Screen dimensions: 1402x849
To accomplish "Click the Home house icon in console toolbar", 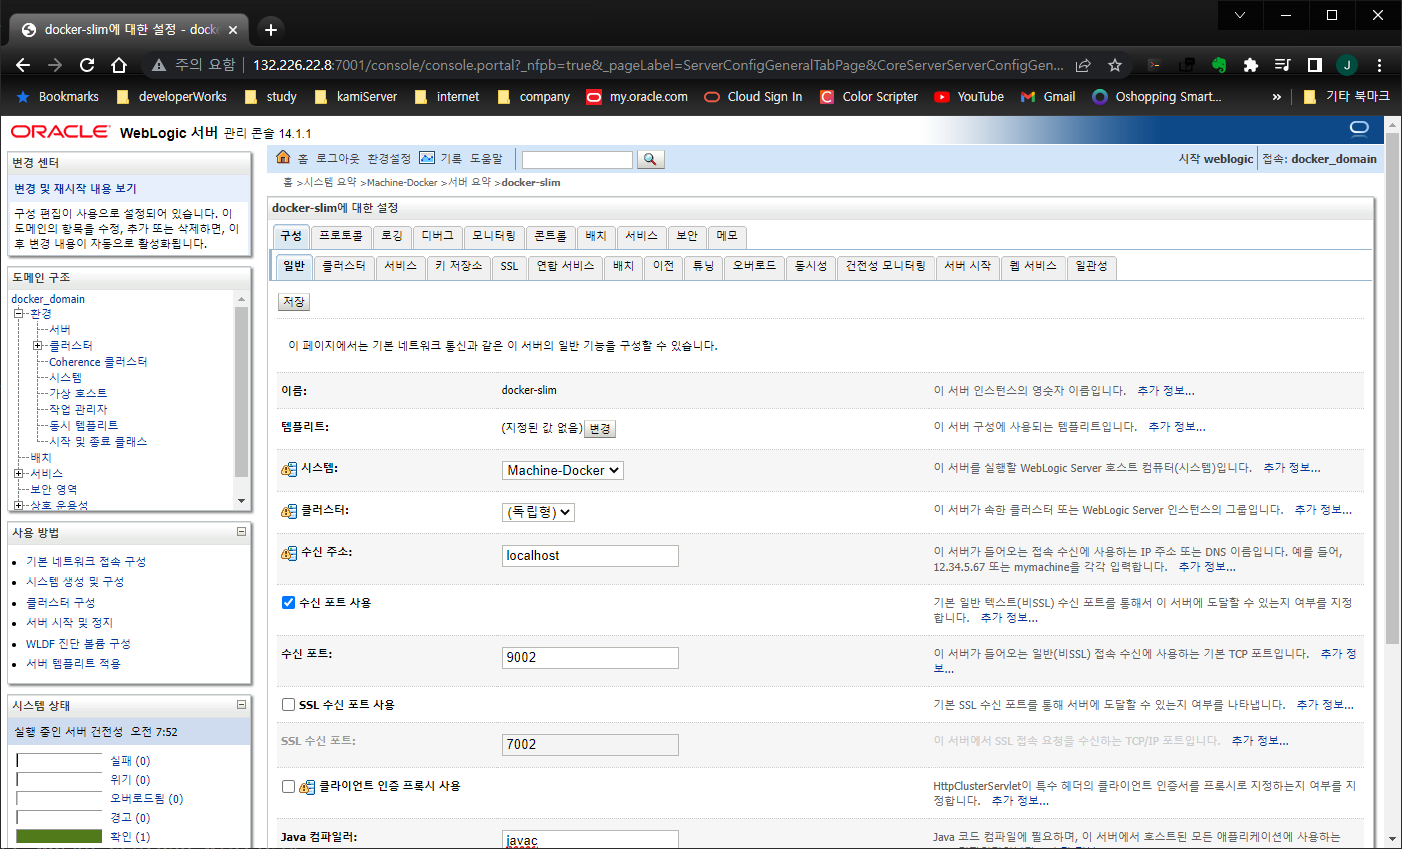I will (x=283, y=158).
